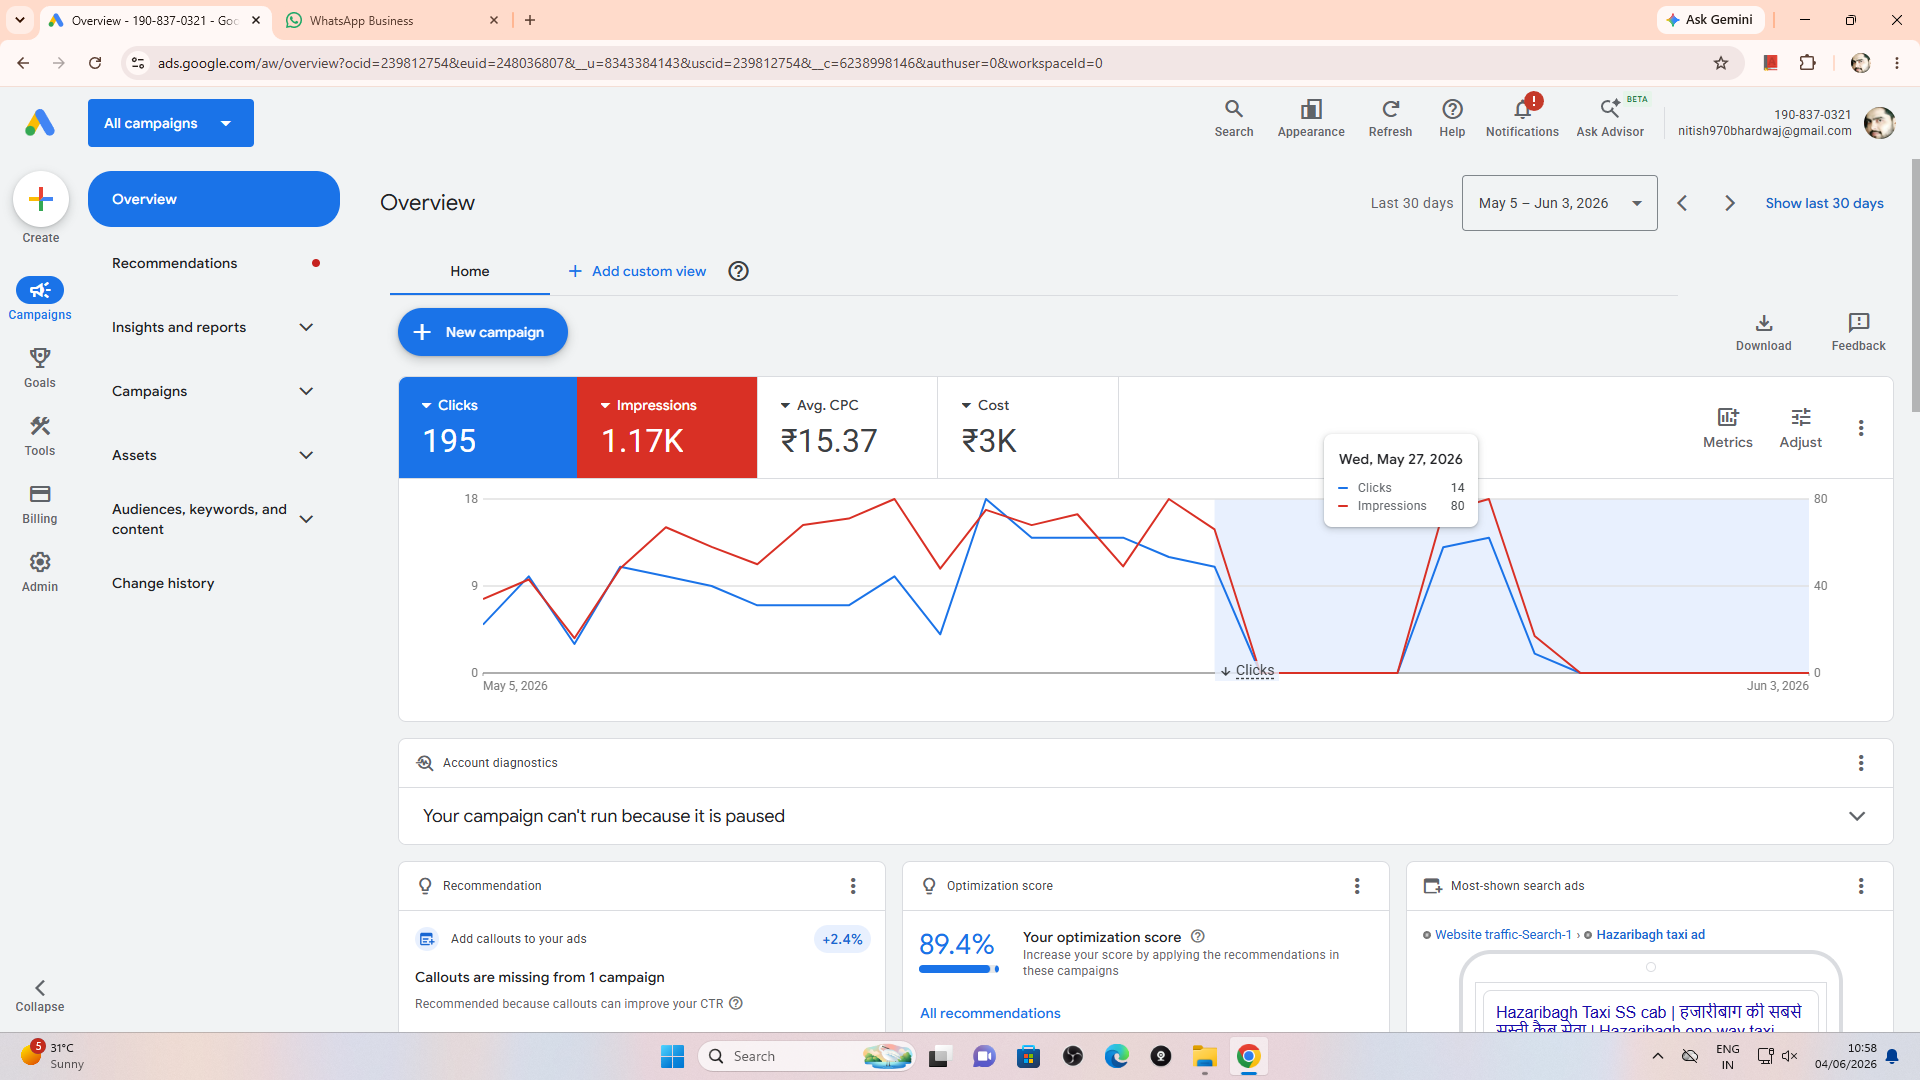Screen dimensions: 1920x1080
Task: Open the date range dropdown
Action: coord(1560,203)
